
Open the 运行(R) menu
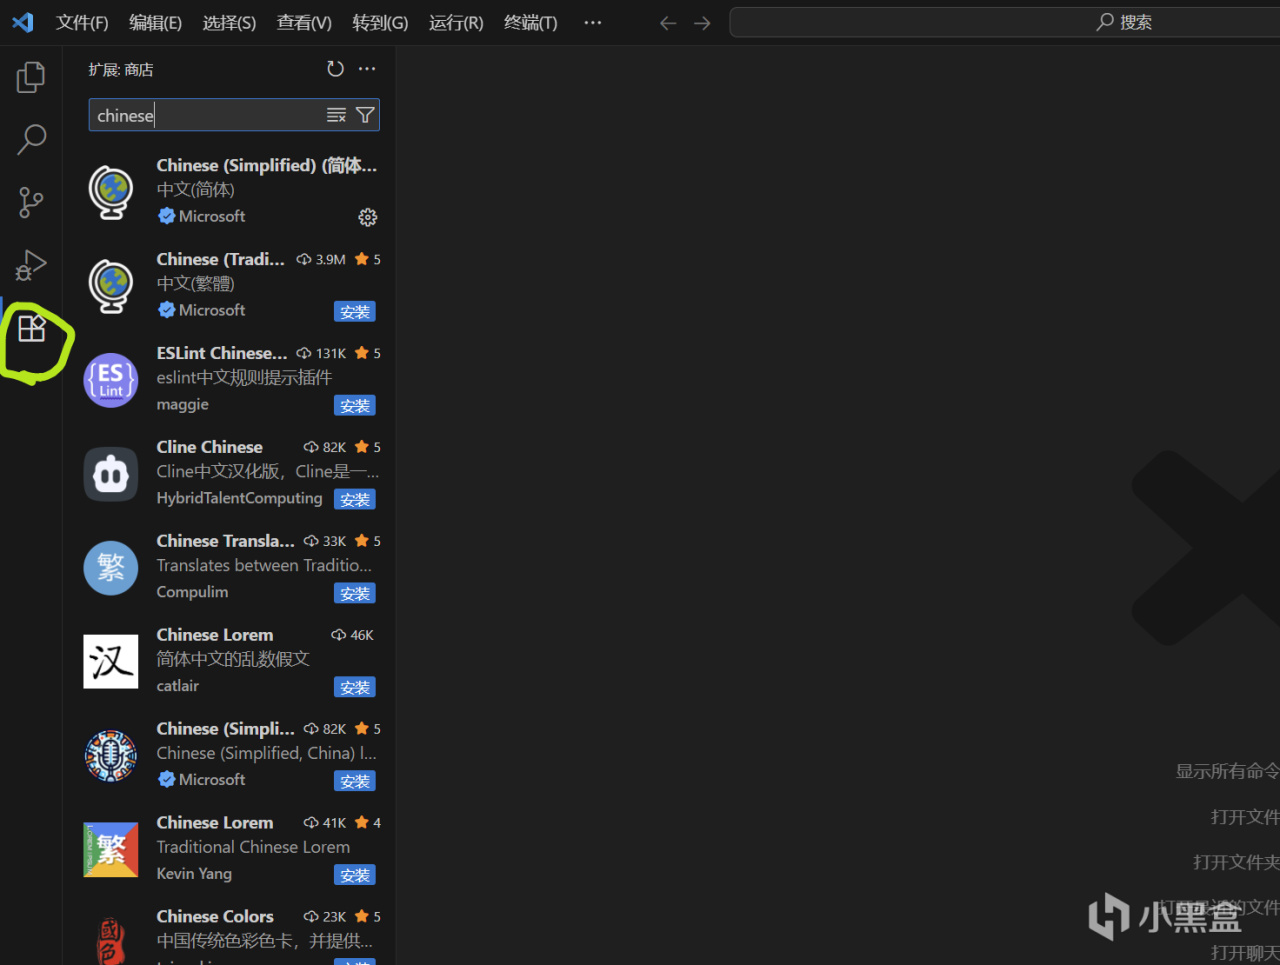tap(456, 22)
